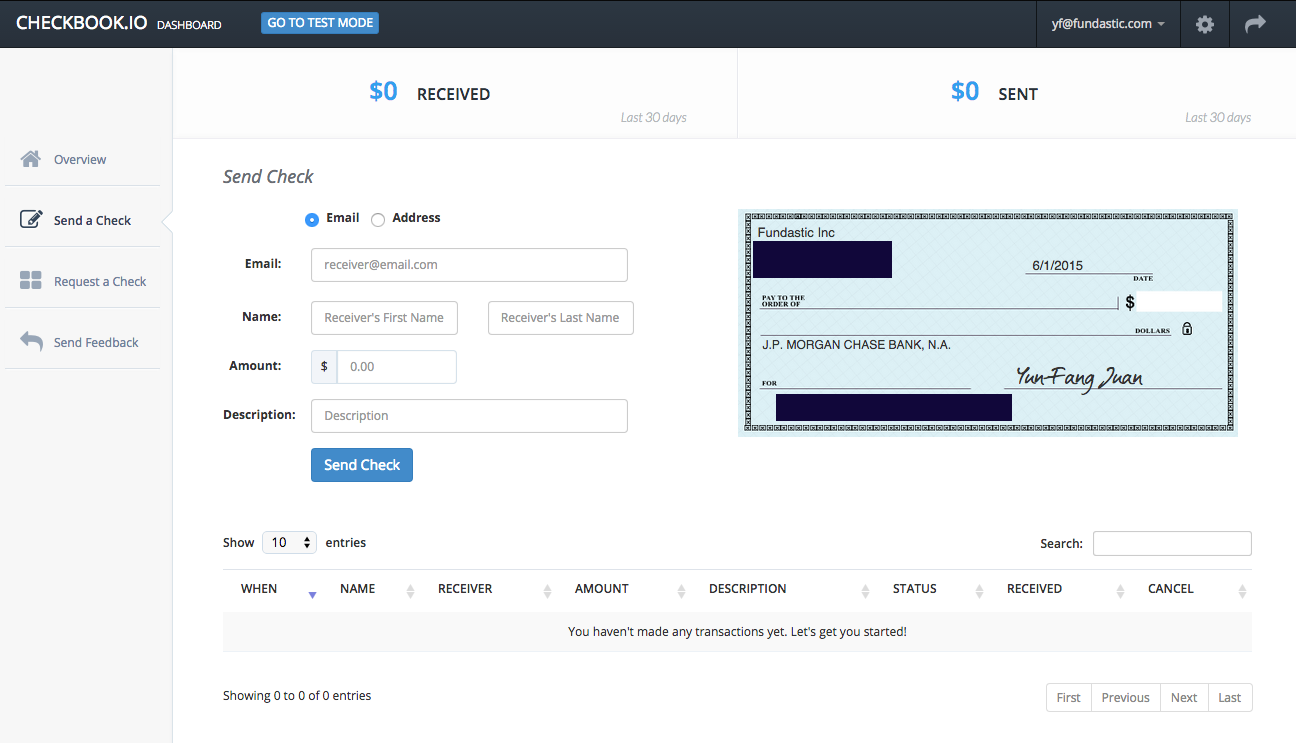Open the Send a Check menu item

pos(82,220)
